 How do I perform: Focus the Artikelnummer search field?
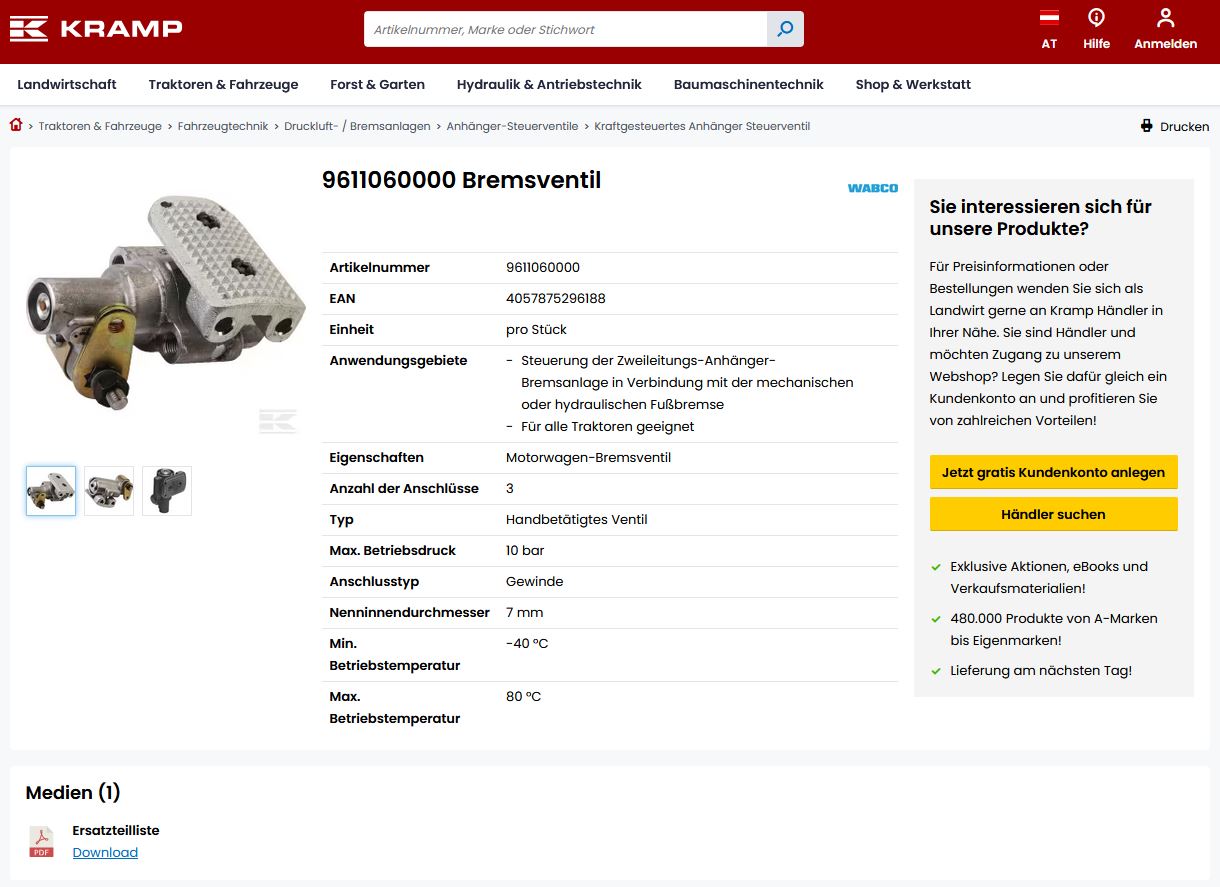(x=565, y=29)
